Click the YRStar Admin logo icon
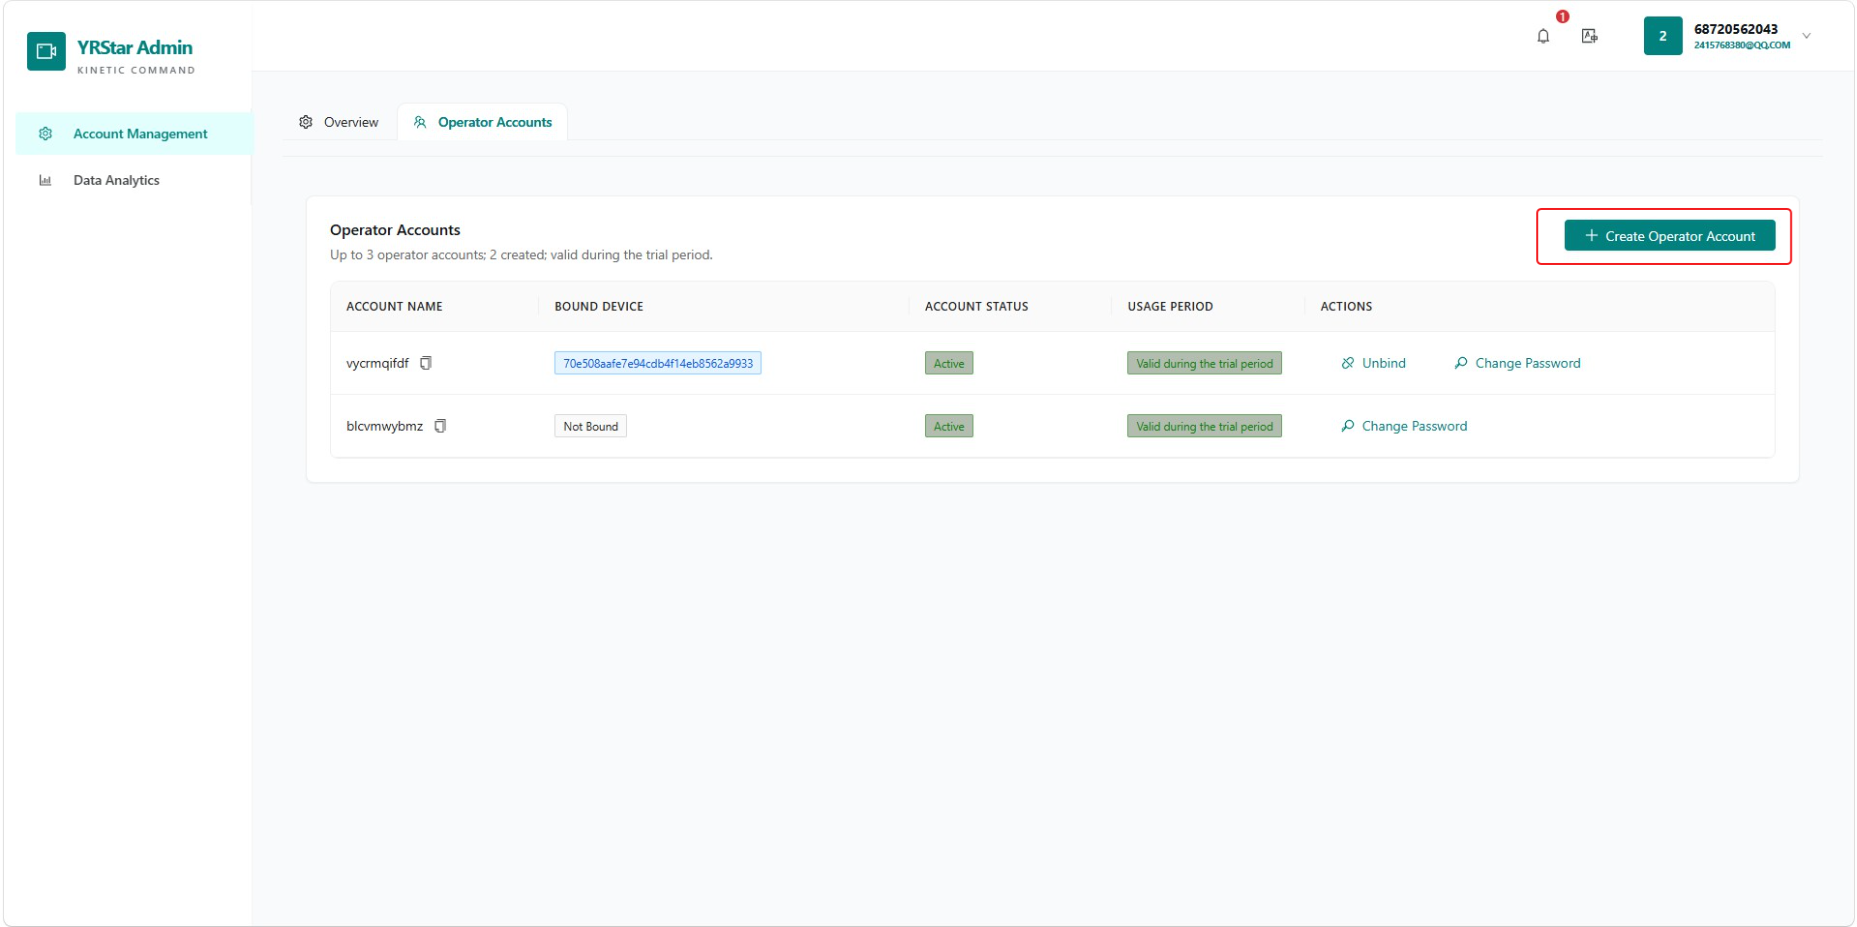 click(x=46, y=51)
